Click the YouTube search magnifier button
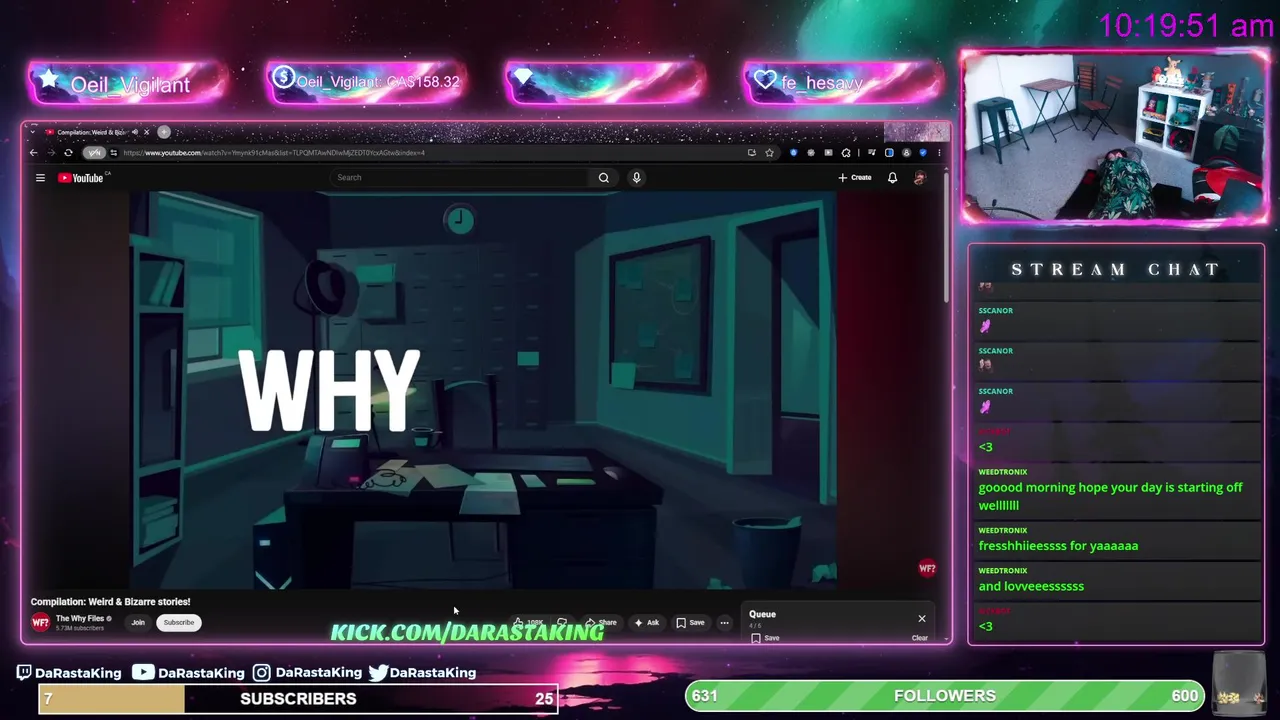 pyautogui.click(x=604, y=178)
